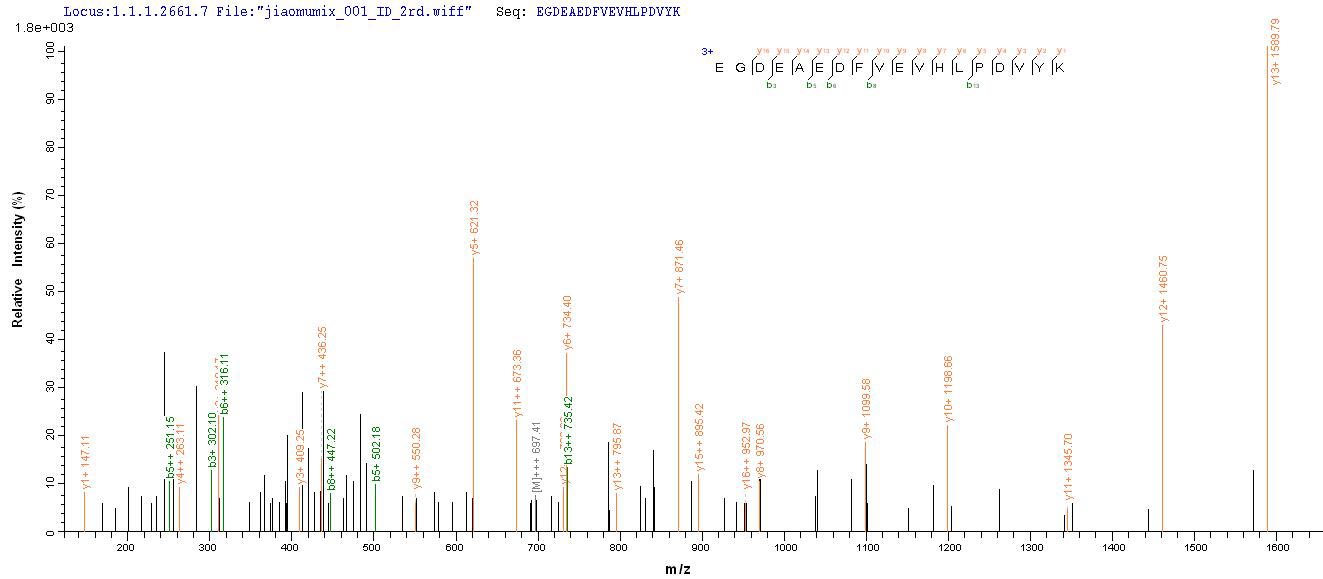
Task: Select the green b3+ 302.10 label
Action: [213, 440]
